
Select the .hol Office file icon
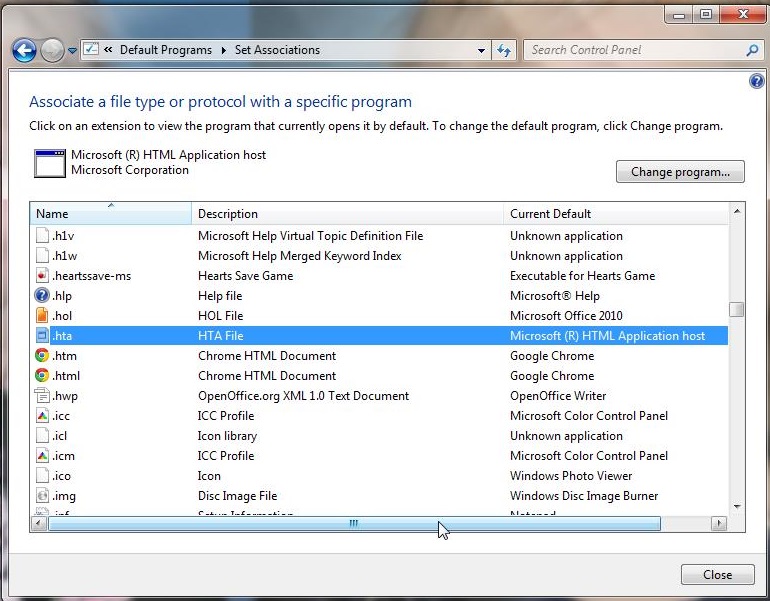tap(42, 315)
